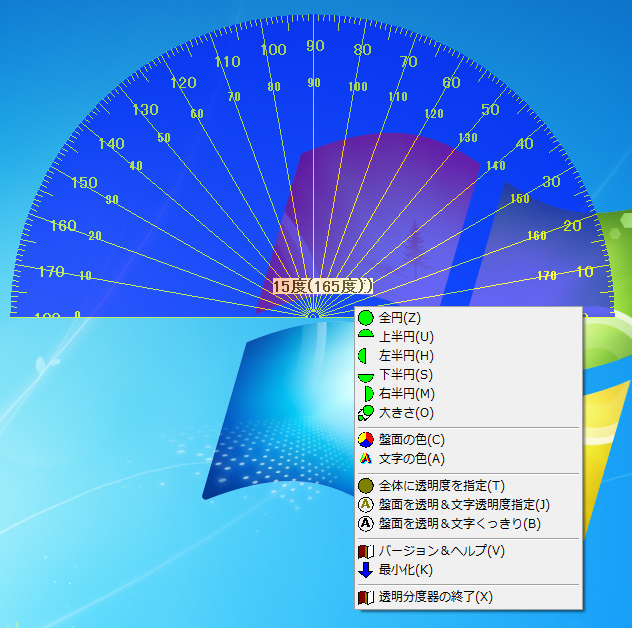
Task: Click the outer 90 degree mark at top
Action: coord(316,46)
